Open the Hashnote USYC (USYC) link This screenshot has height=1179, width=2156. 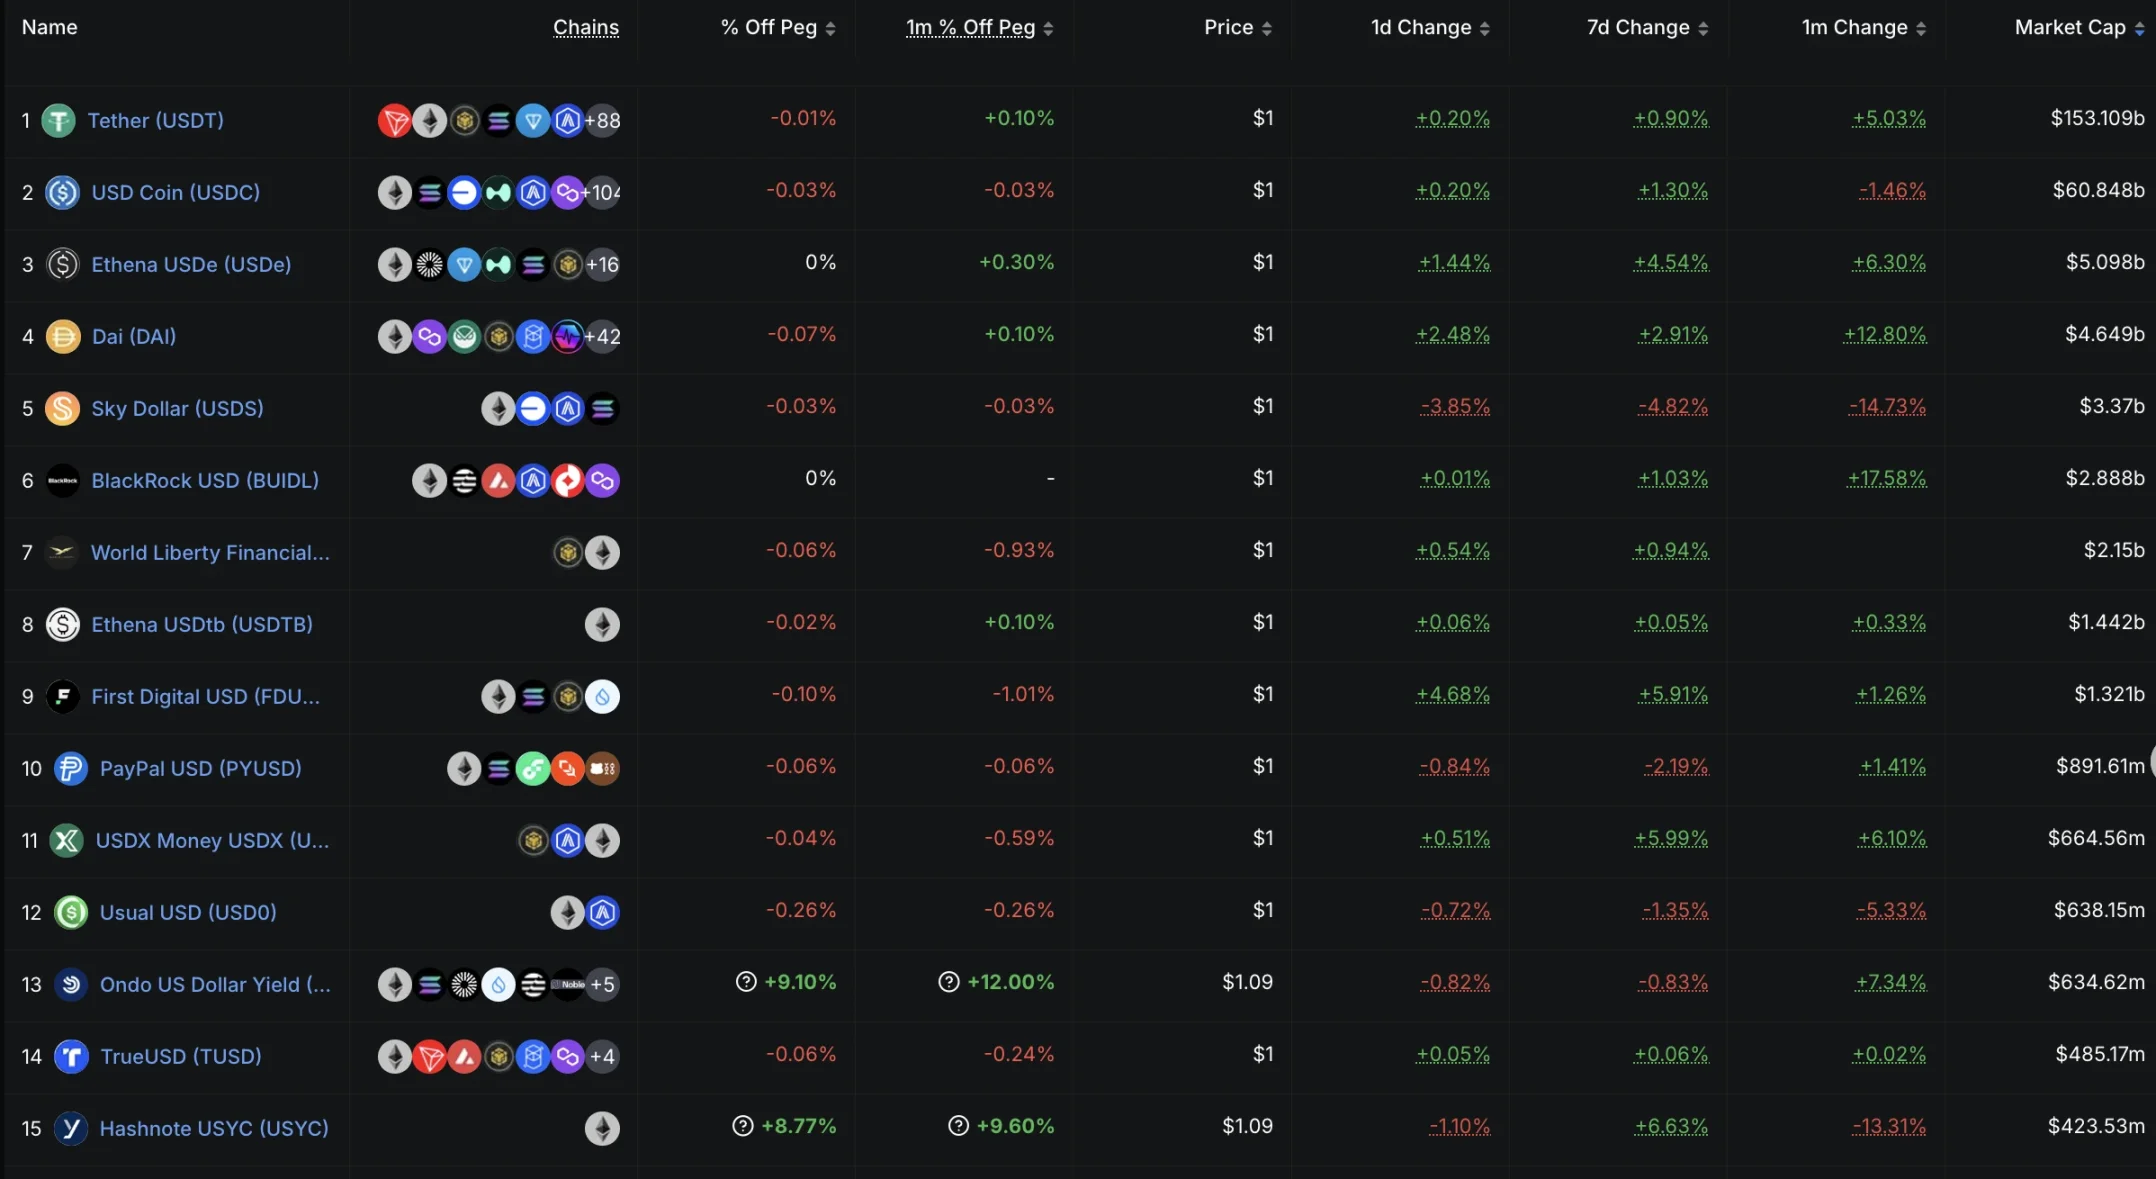(x=214, y=1129)
